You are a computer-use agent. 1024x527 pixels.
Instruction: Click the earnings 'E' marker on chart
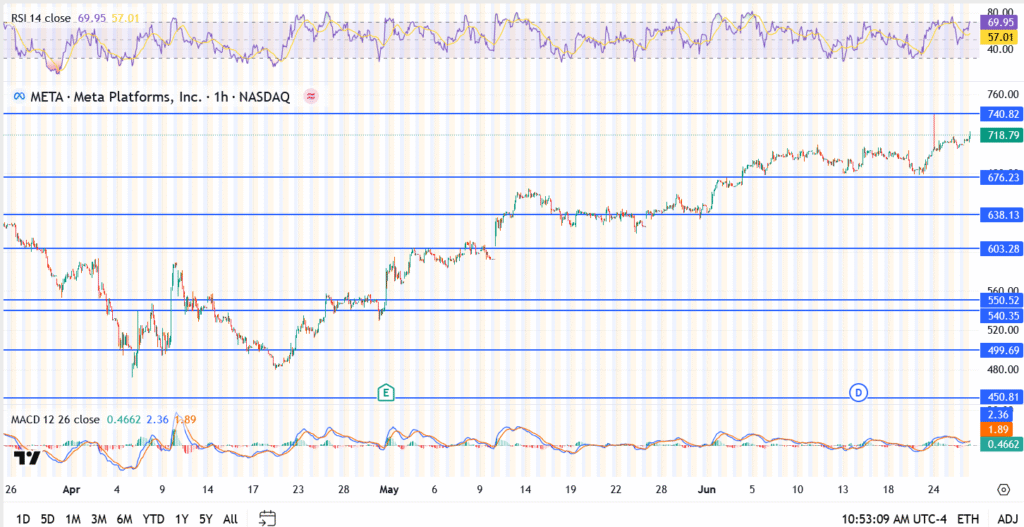point(384,393)
